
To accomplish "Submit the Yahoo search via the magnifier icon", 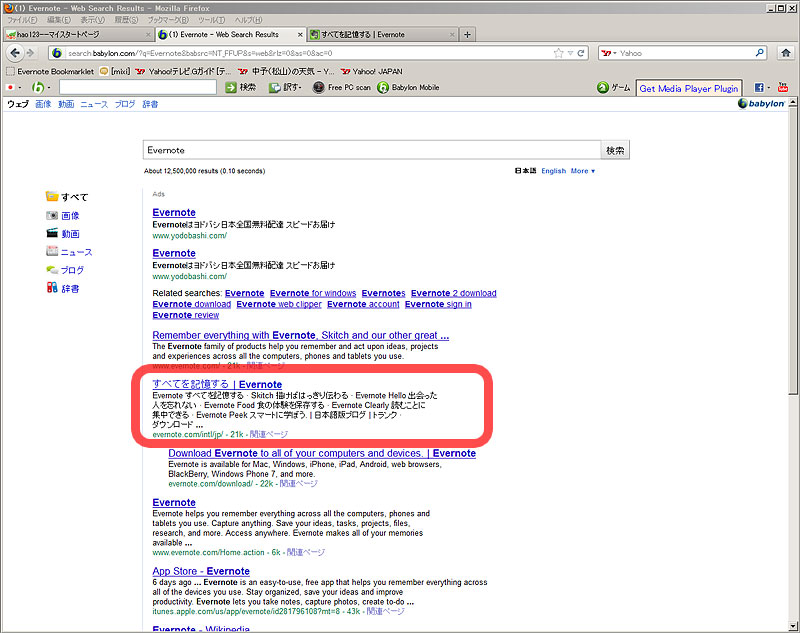I will [x=759, y=53].
